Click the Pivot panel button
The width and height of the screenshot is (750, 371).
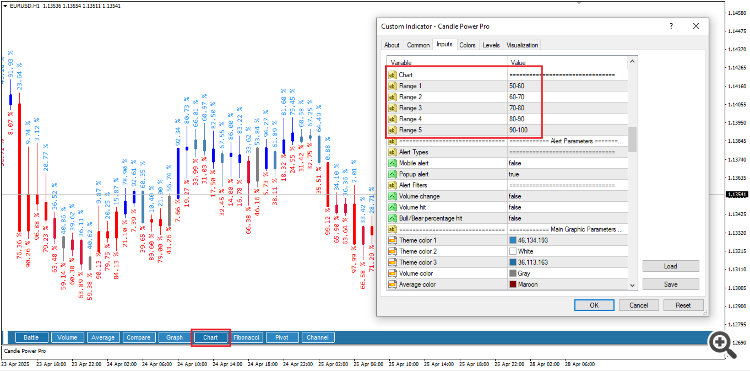(282, 338)
